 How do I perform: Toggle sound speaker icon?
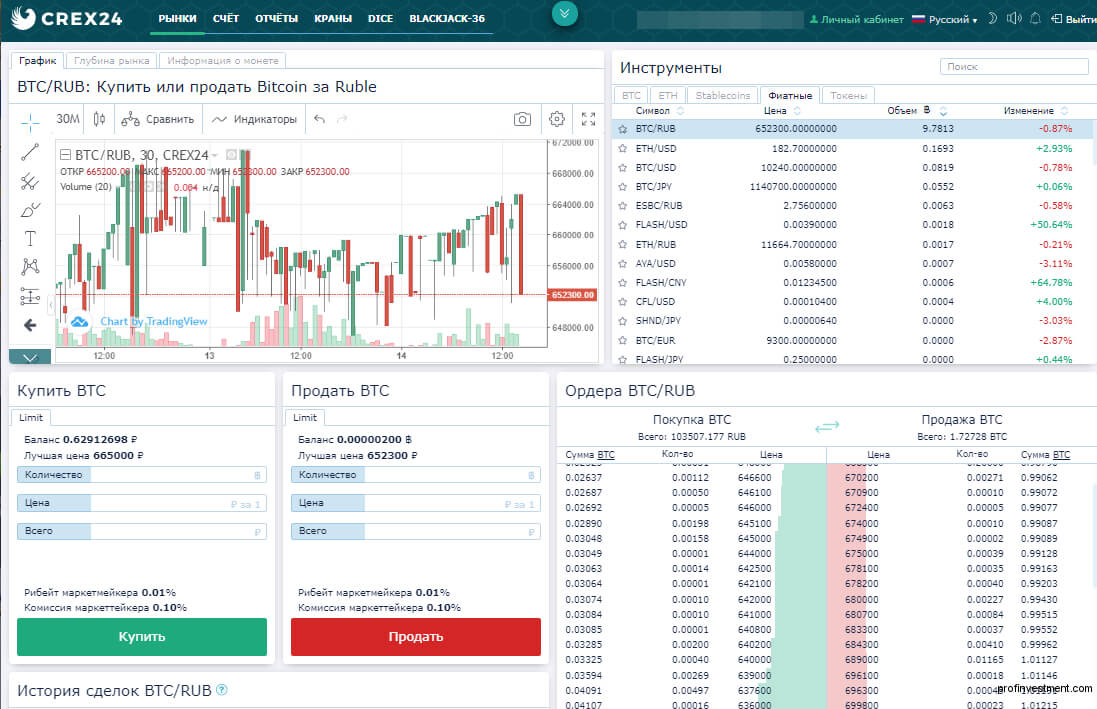1014,19
